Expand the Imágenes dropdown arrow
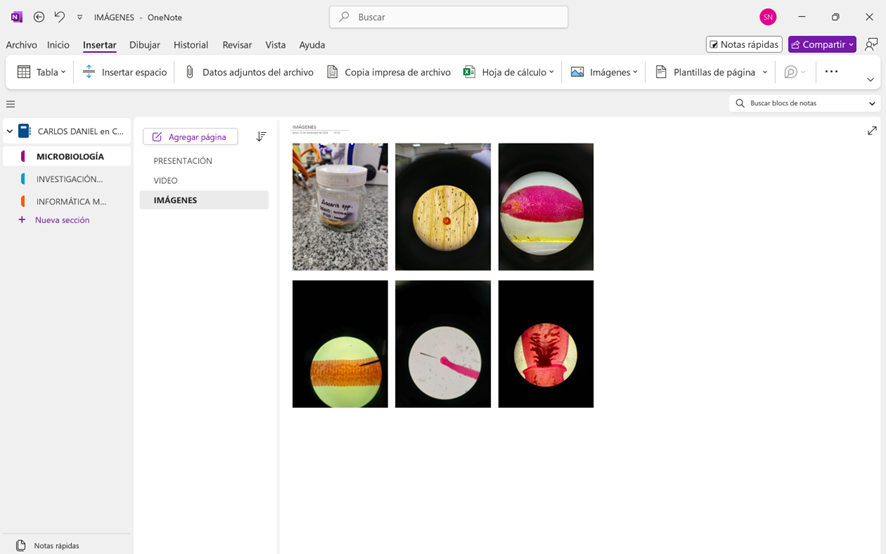 coord(635,72)
